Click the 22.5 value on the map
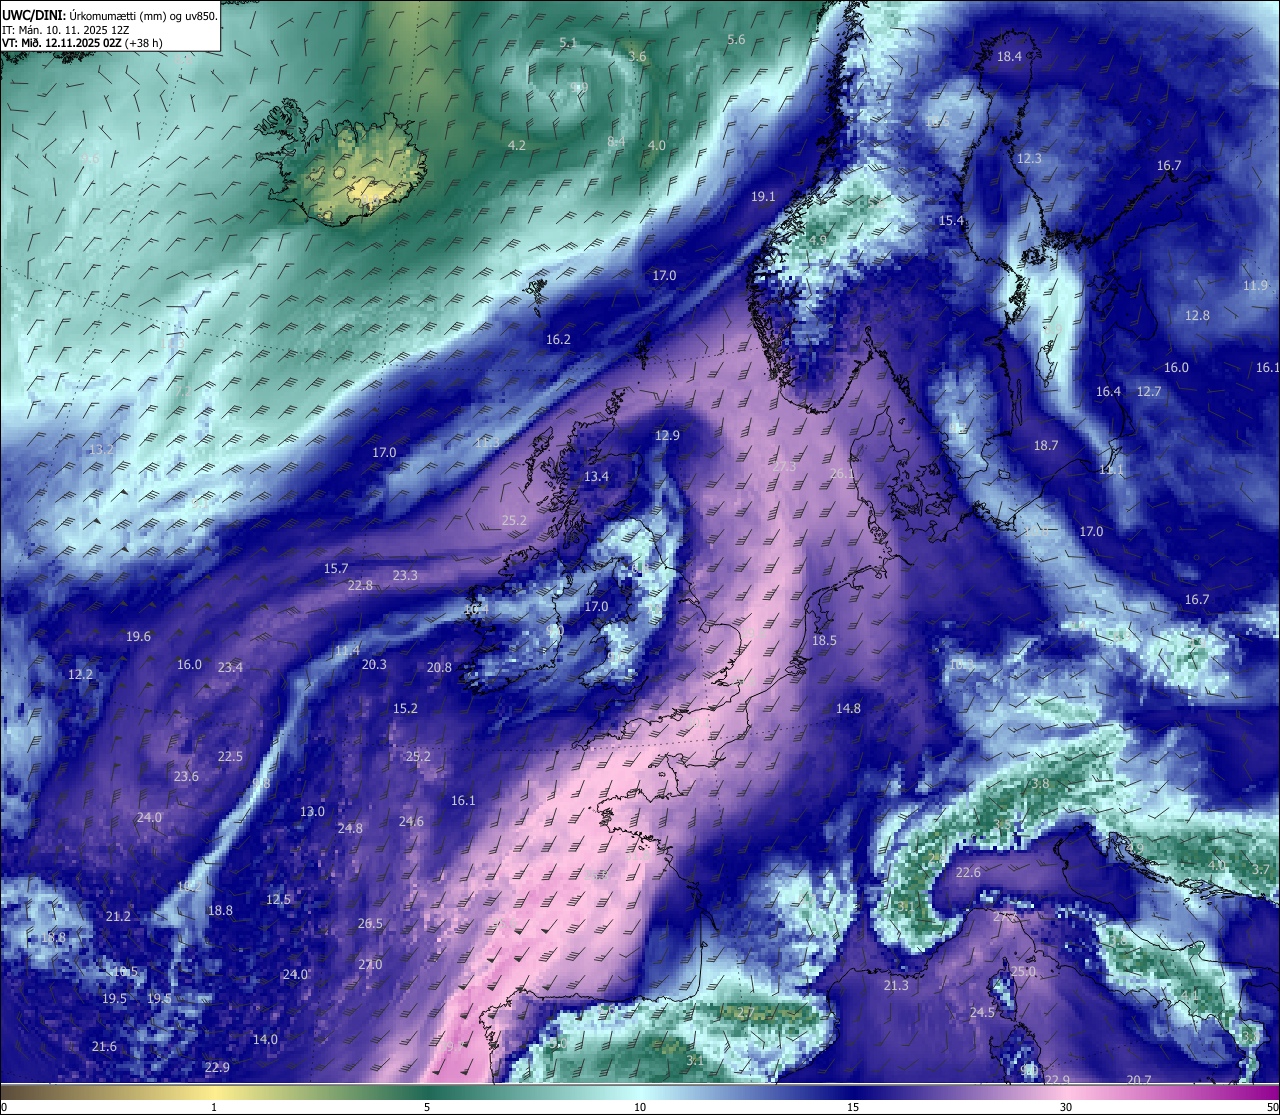Viewport: 1280px width, 1115px height. pos(230,757)
